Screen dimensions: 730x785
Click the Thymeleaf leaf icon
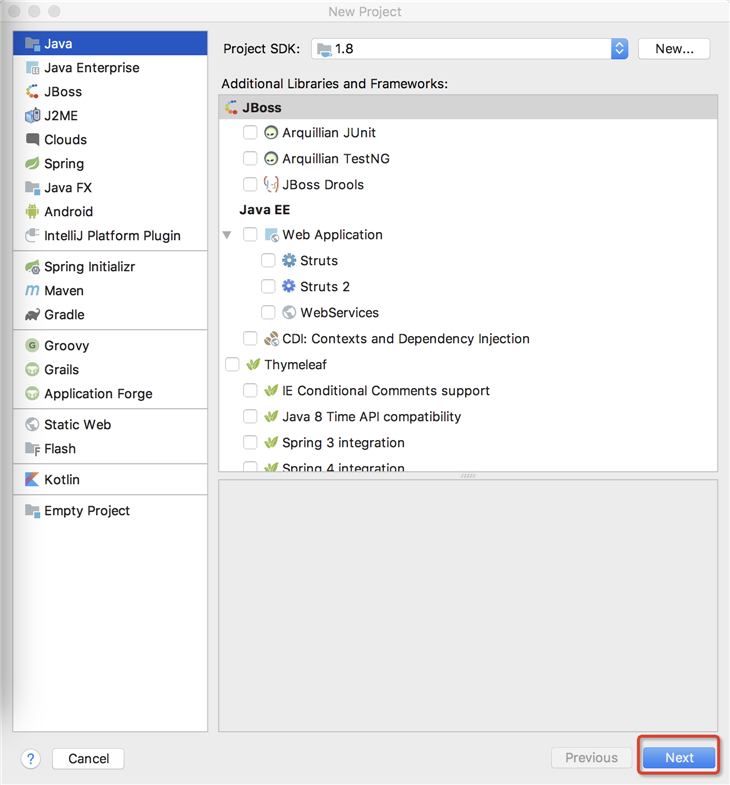(253, 364)
